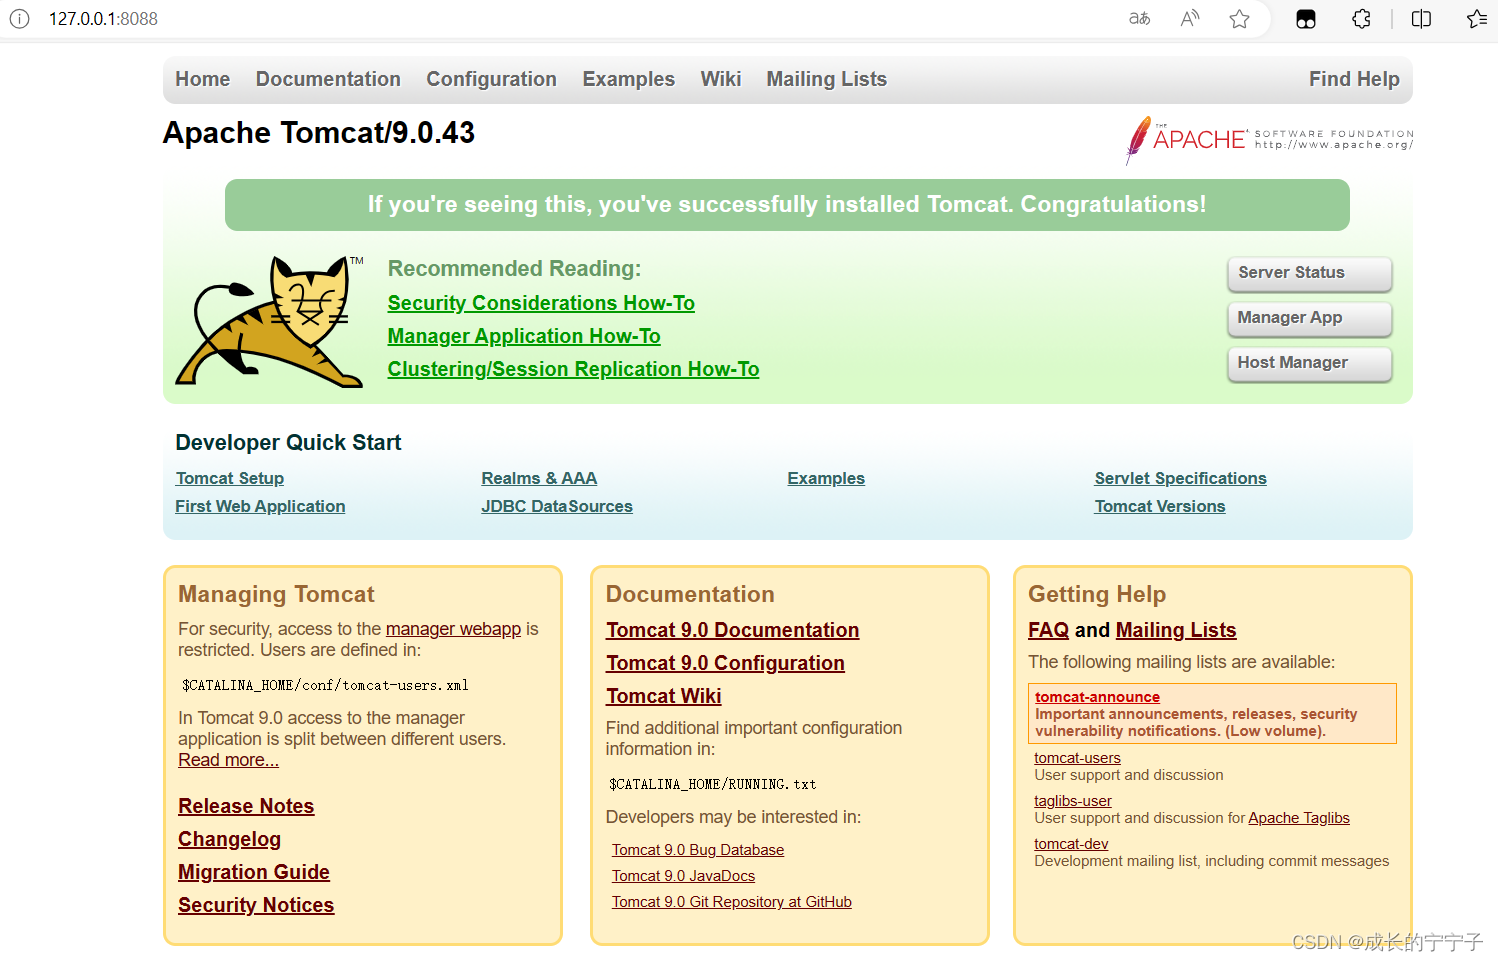Viewport: 1498px width, 961px height.
Task: Open Mailing Lists in the nav bar
Action: [827, 79]
